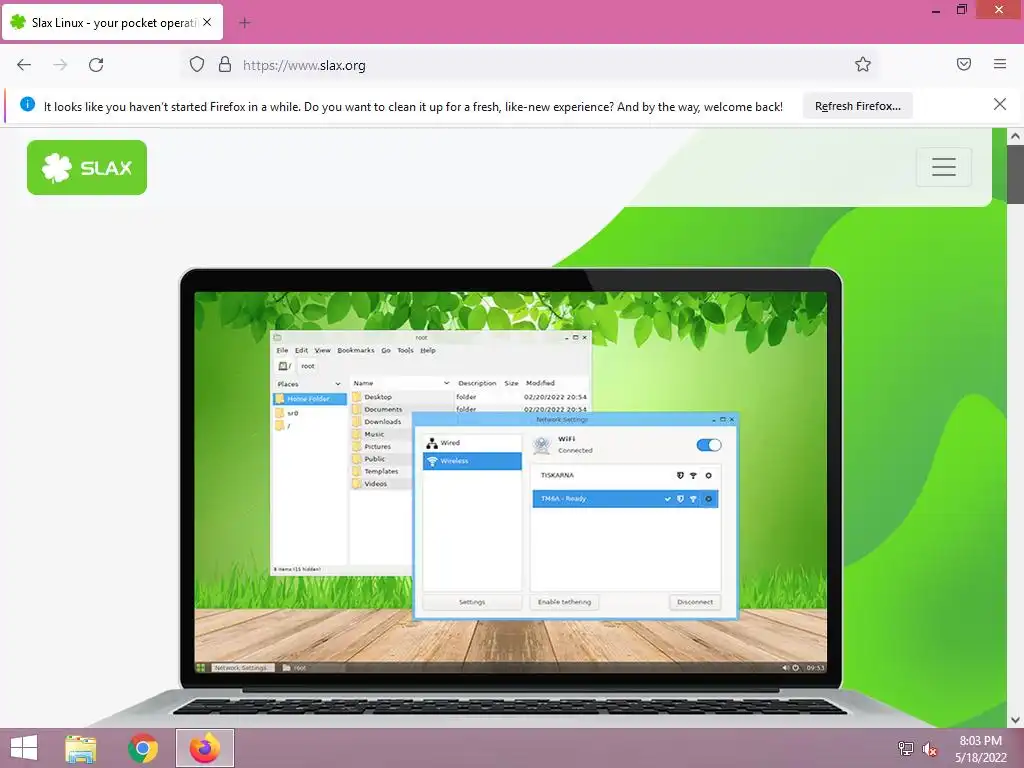Click the URL address bar
Viewport: 1024px width, 768px height.
529,65
